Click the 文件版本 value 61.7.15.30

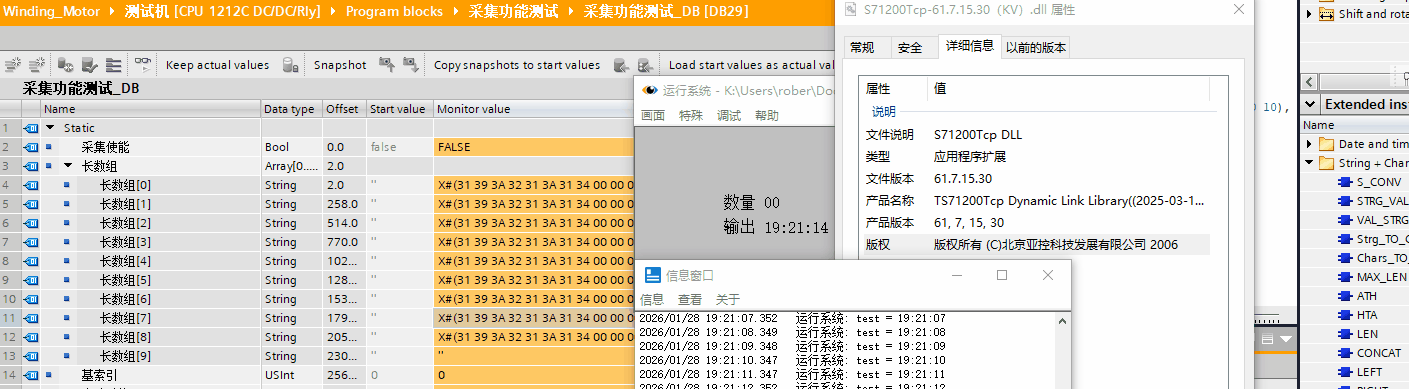(963, 178)
